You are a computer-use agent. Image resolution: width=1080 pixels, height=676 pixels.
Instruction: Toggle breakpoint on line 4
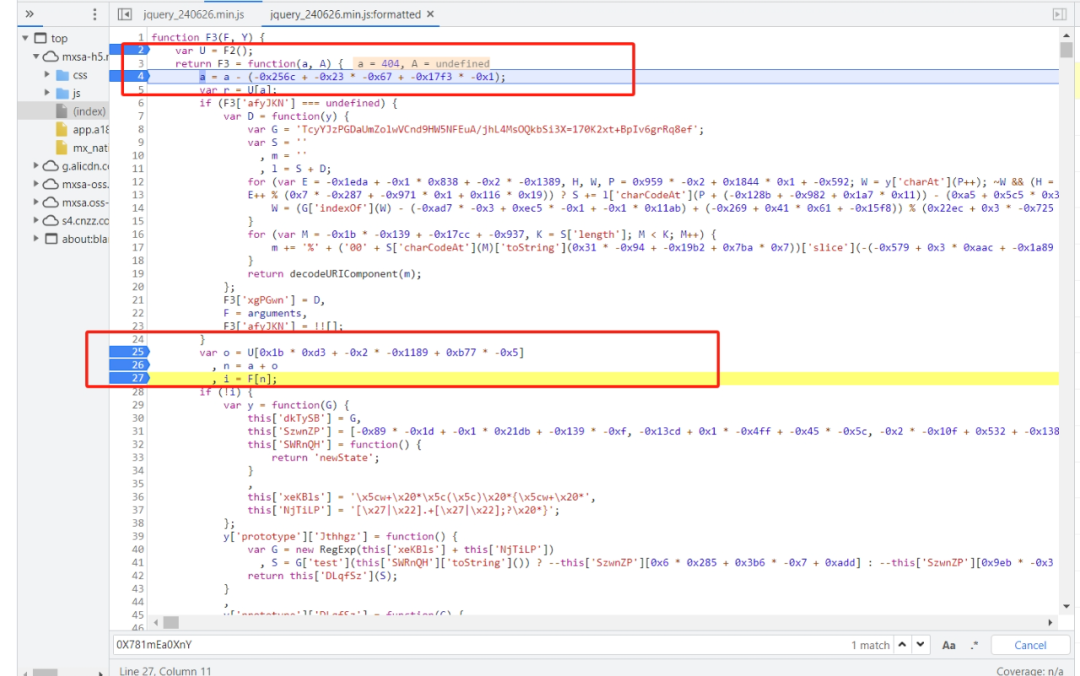point(129,76)
